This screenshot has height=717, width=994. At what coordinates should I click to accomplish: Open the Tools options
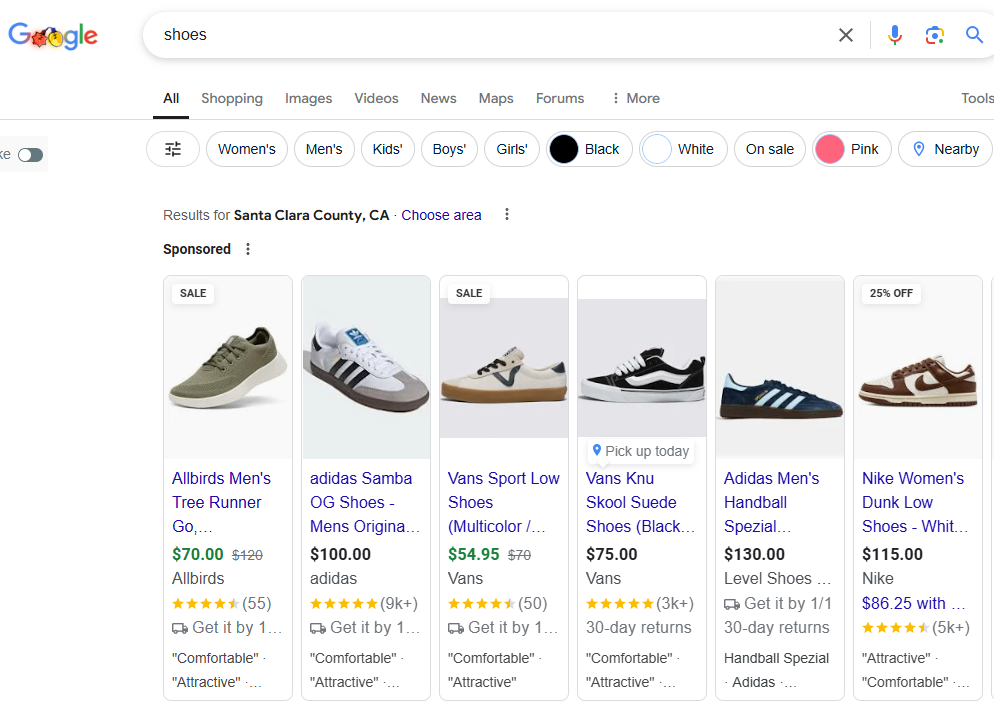977,98
